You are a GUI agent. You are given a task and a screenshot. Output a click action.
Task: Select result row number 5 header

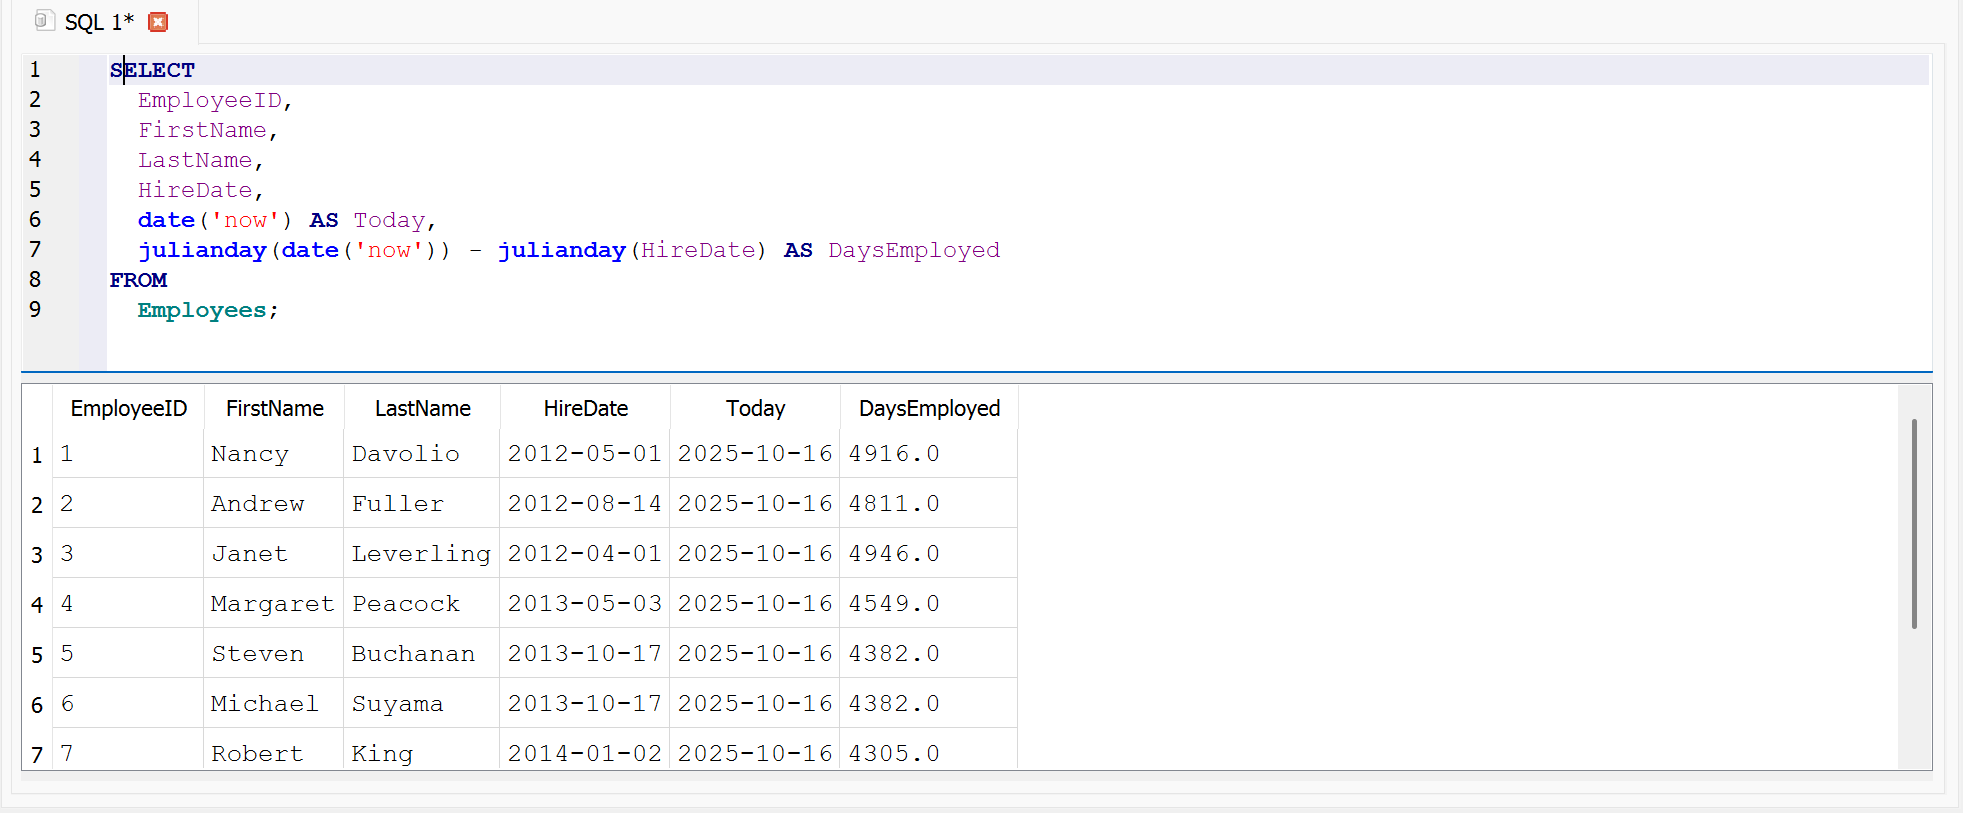pyautogui.click(x=37, y=655)
